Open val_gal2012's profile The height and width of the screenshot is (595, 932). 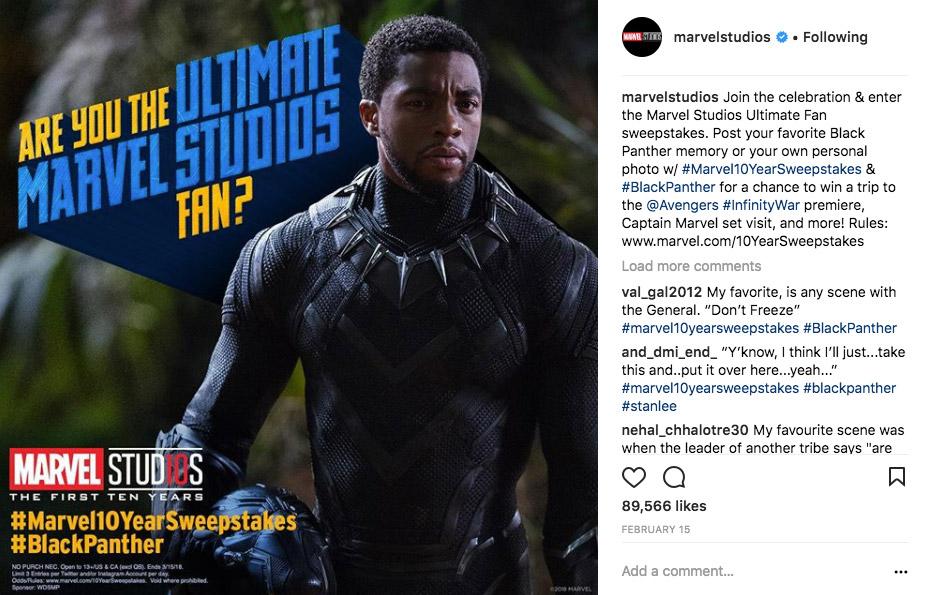coord(662,292)
